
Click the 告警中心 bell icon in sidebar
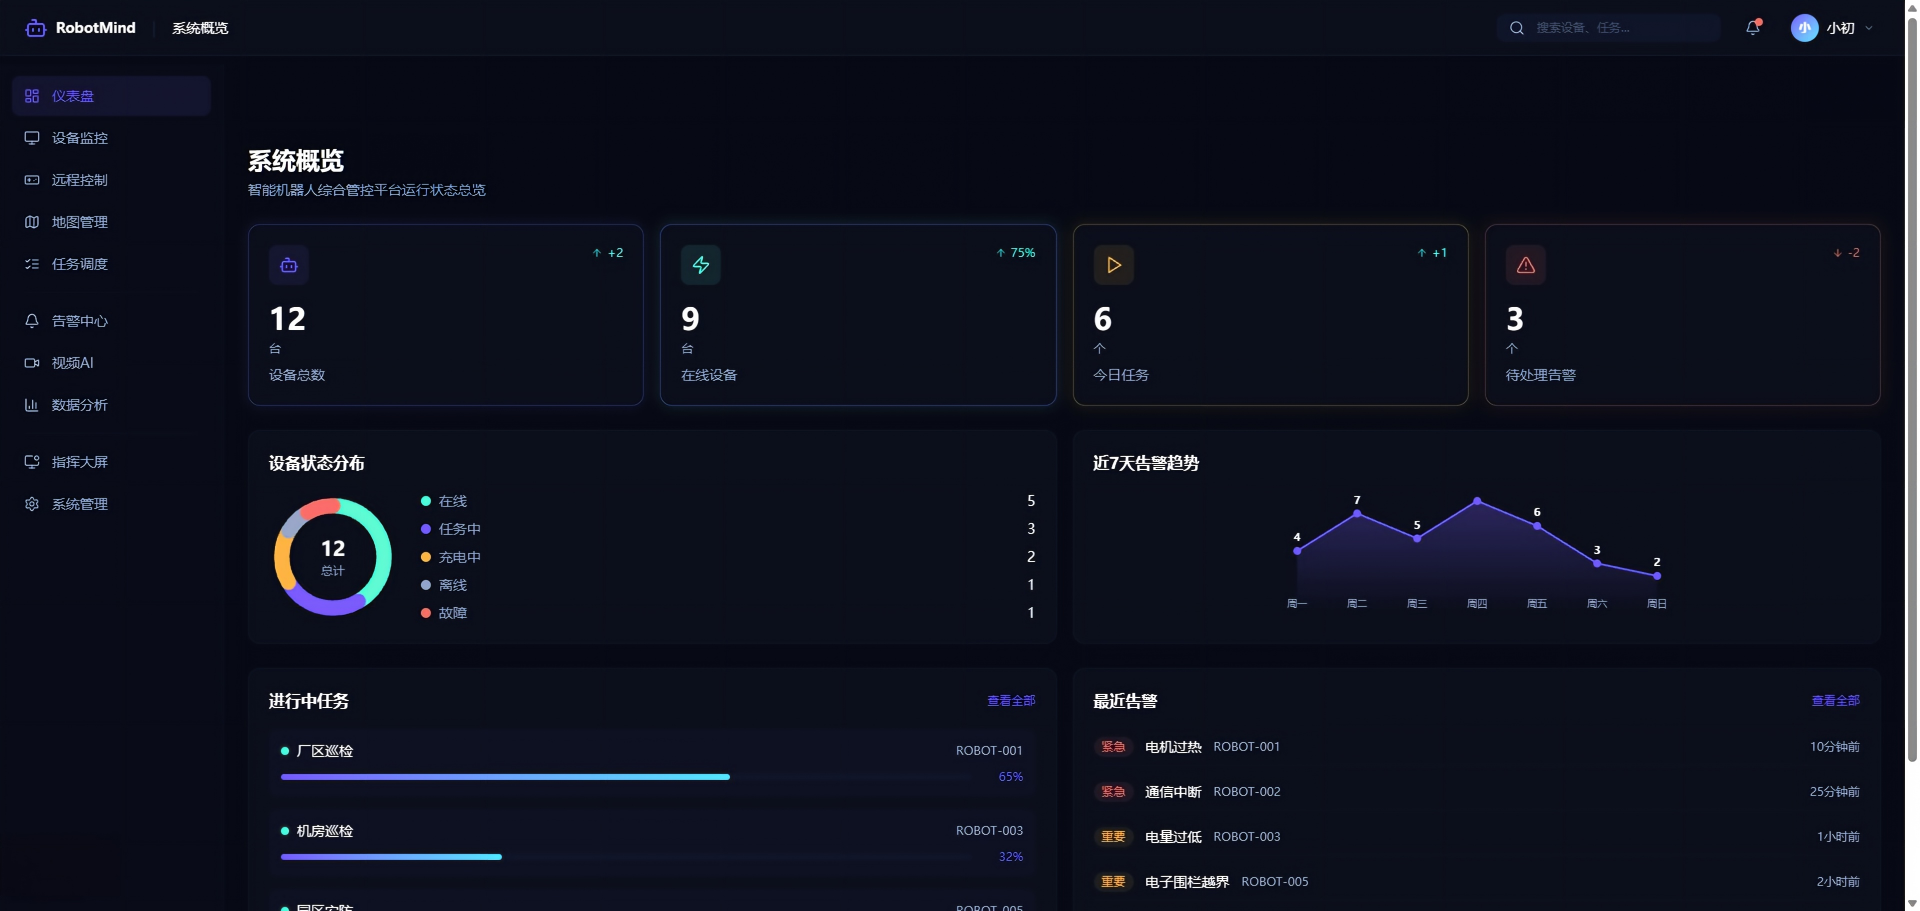[x=32, y=321]
